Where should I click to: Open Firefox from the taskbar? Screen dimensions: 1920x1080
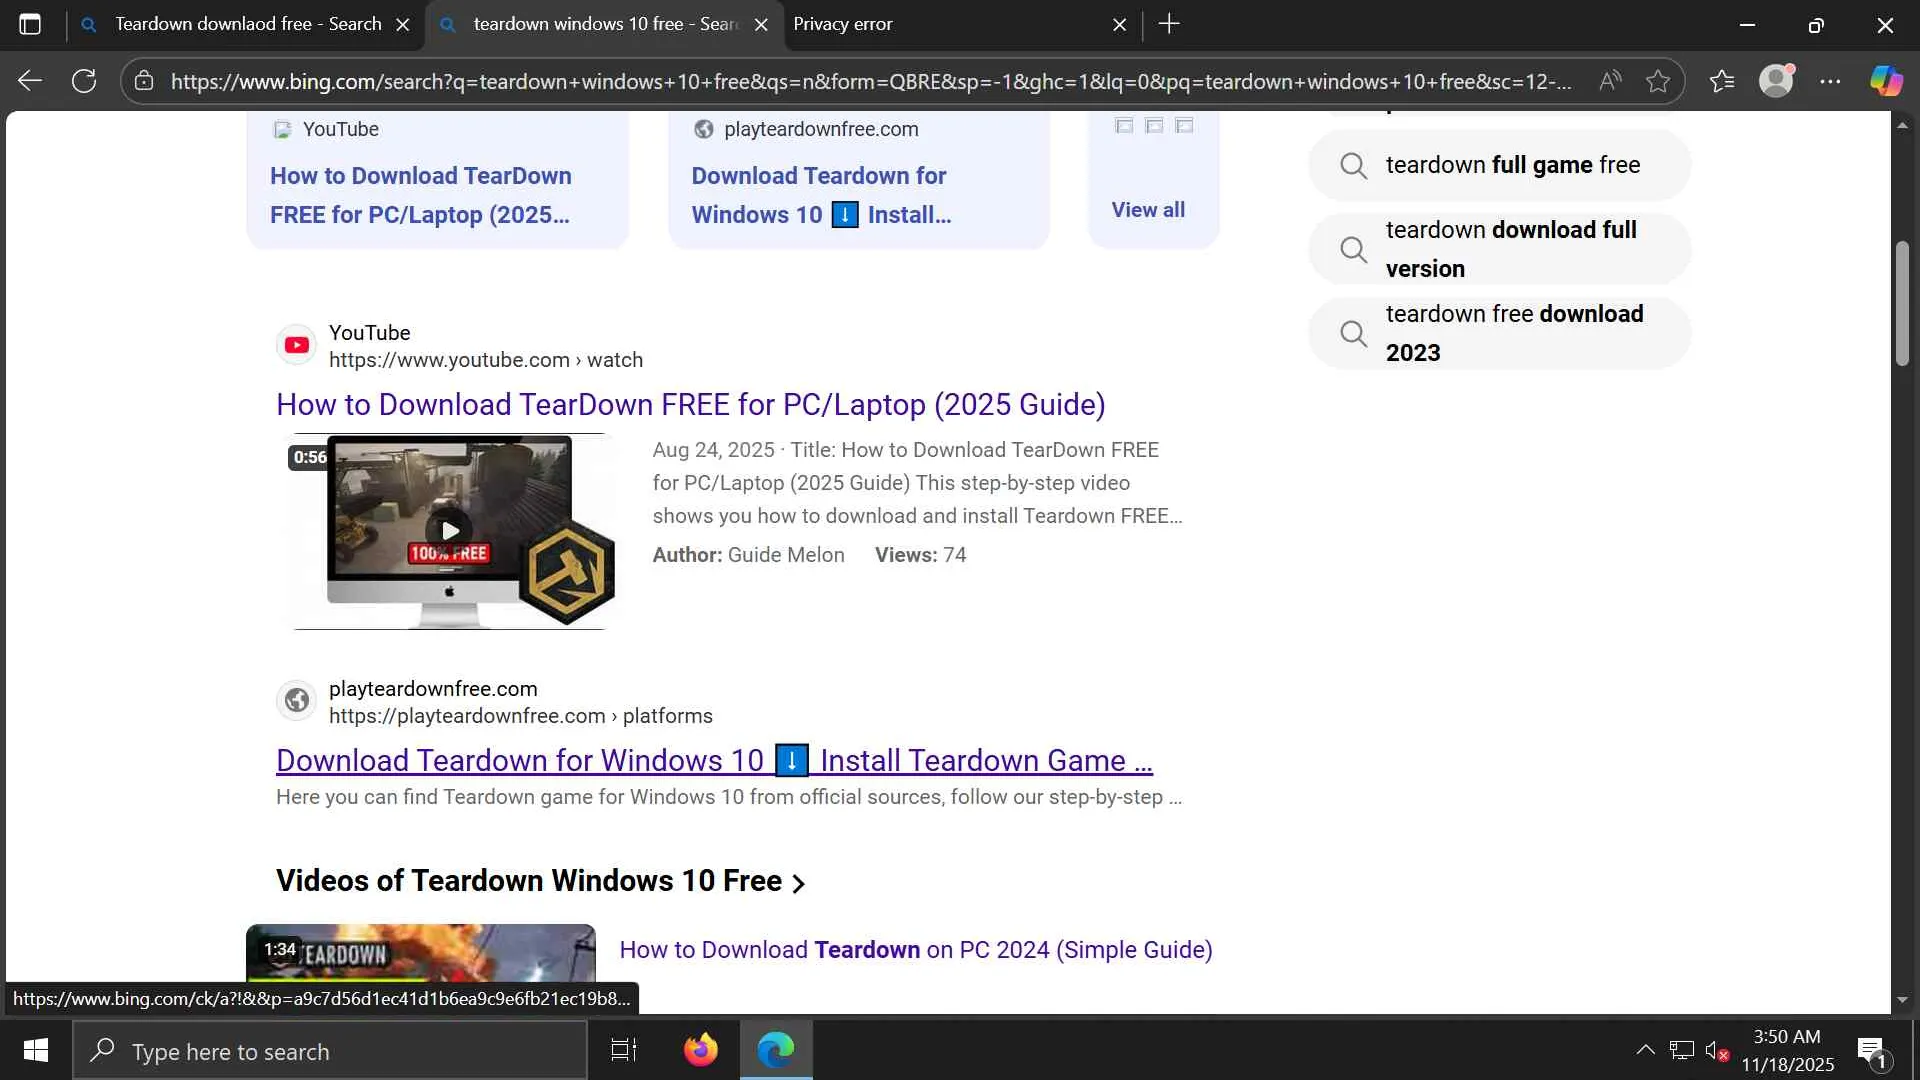(700, 1050)
